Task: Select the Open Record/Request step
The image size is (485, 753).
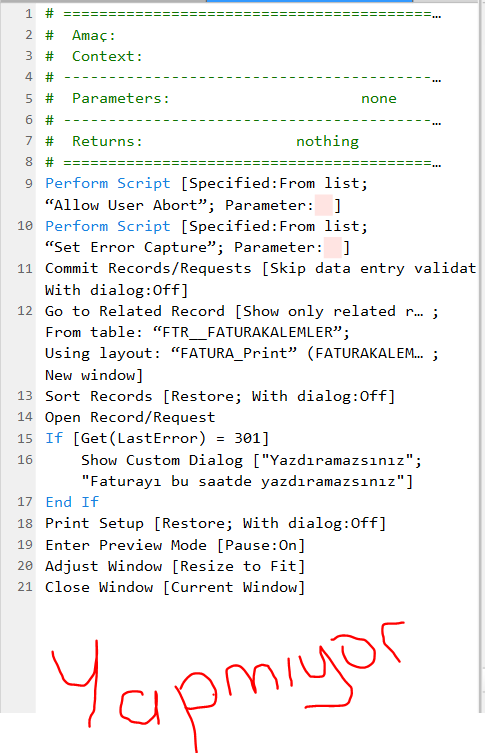Action: click(x=130, y=417)
